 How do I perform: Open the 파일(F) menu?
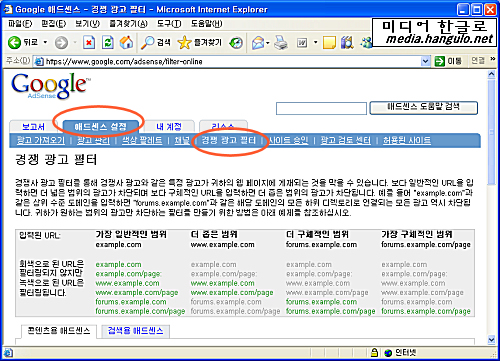click(x=20, y=24)
